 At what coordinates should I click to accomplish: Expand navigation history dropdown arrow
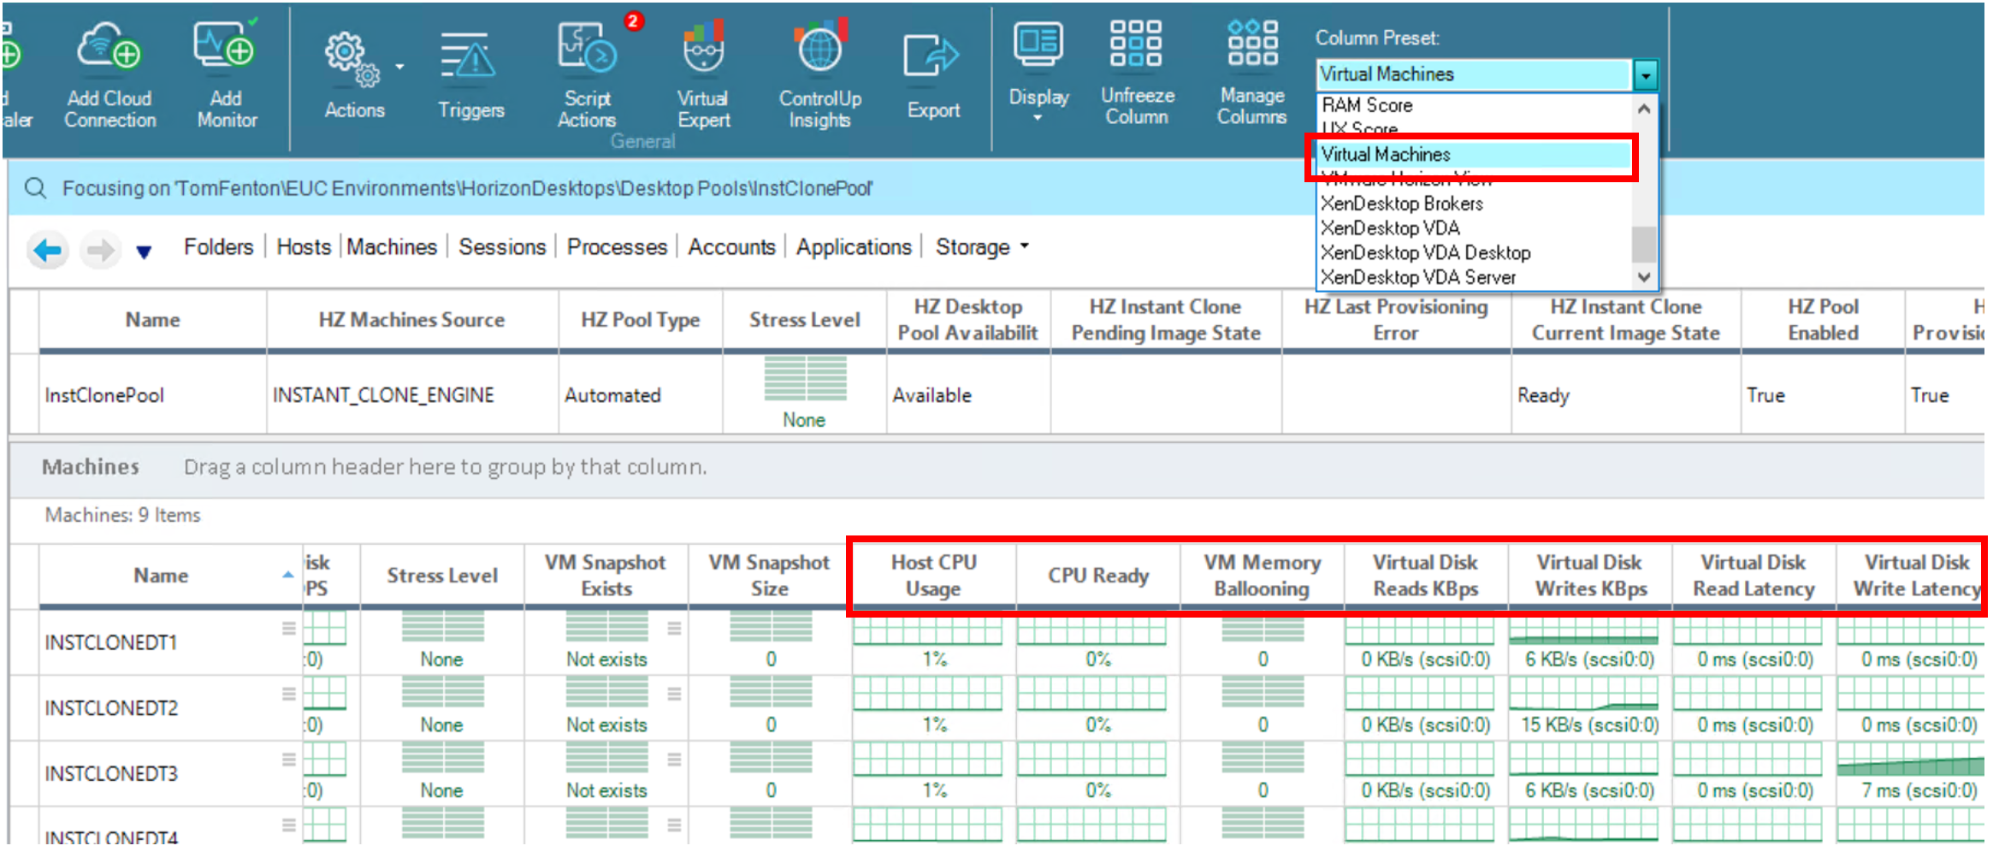coord(144,252)
